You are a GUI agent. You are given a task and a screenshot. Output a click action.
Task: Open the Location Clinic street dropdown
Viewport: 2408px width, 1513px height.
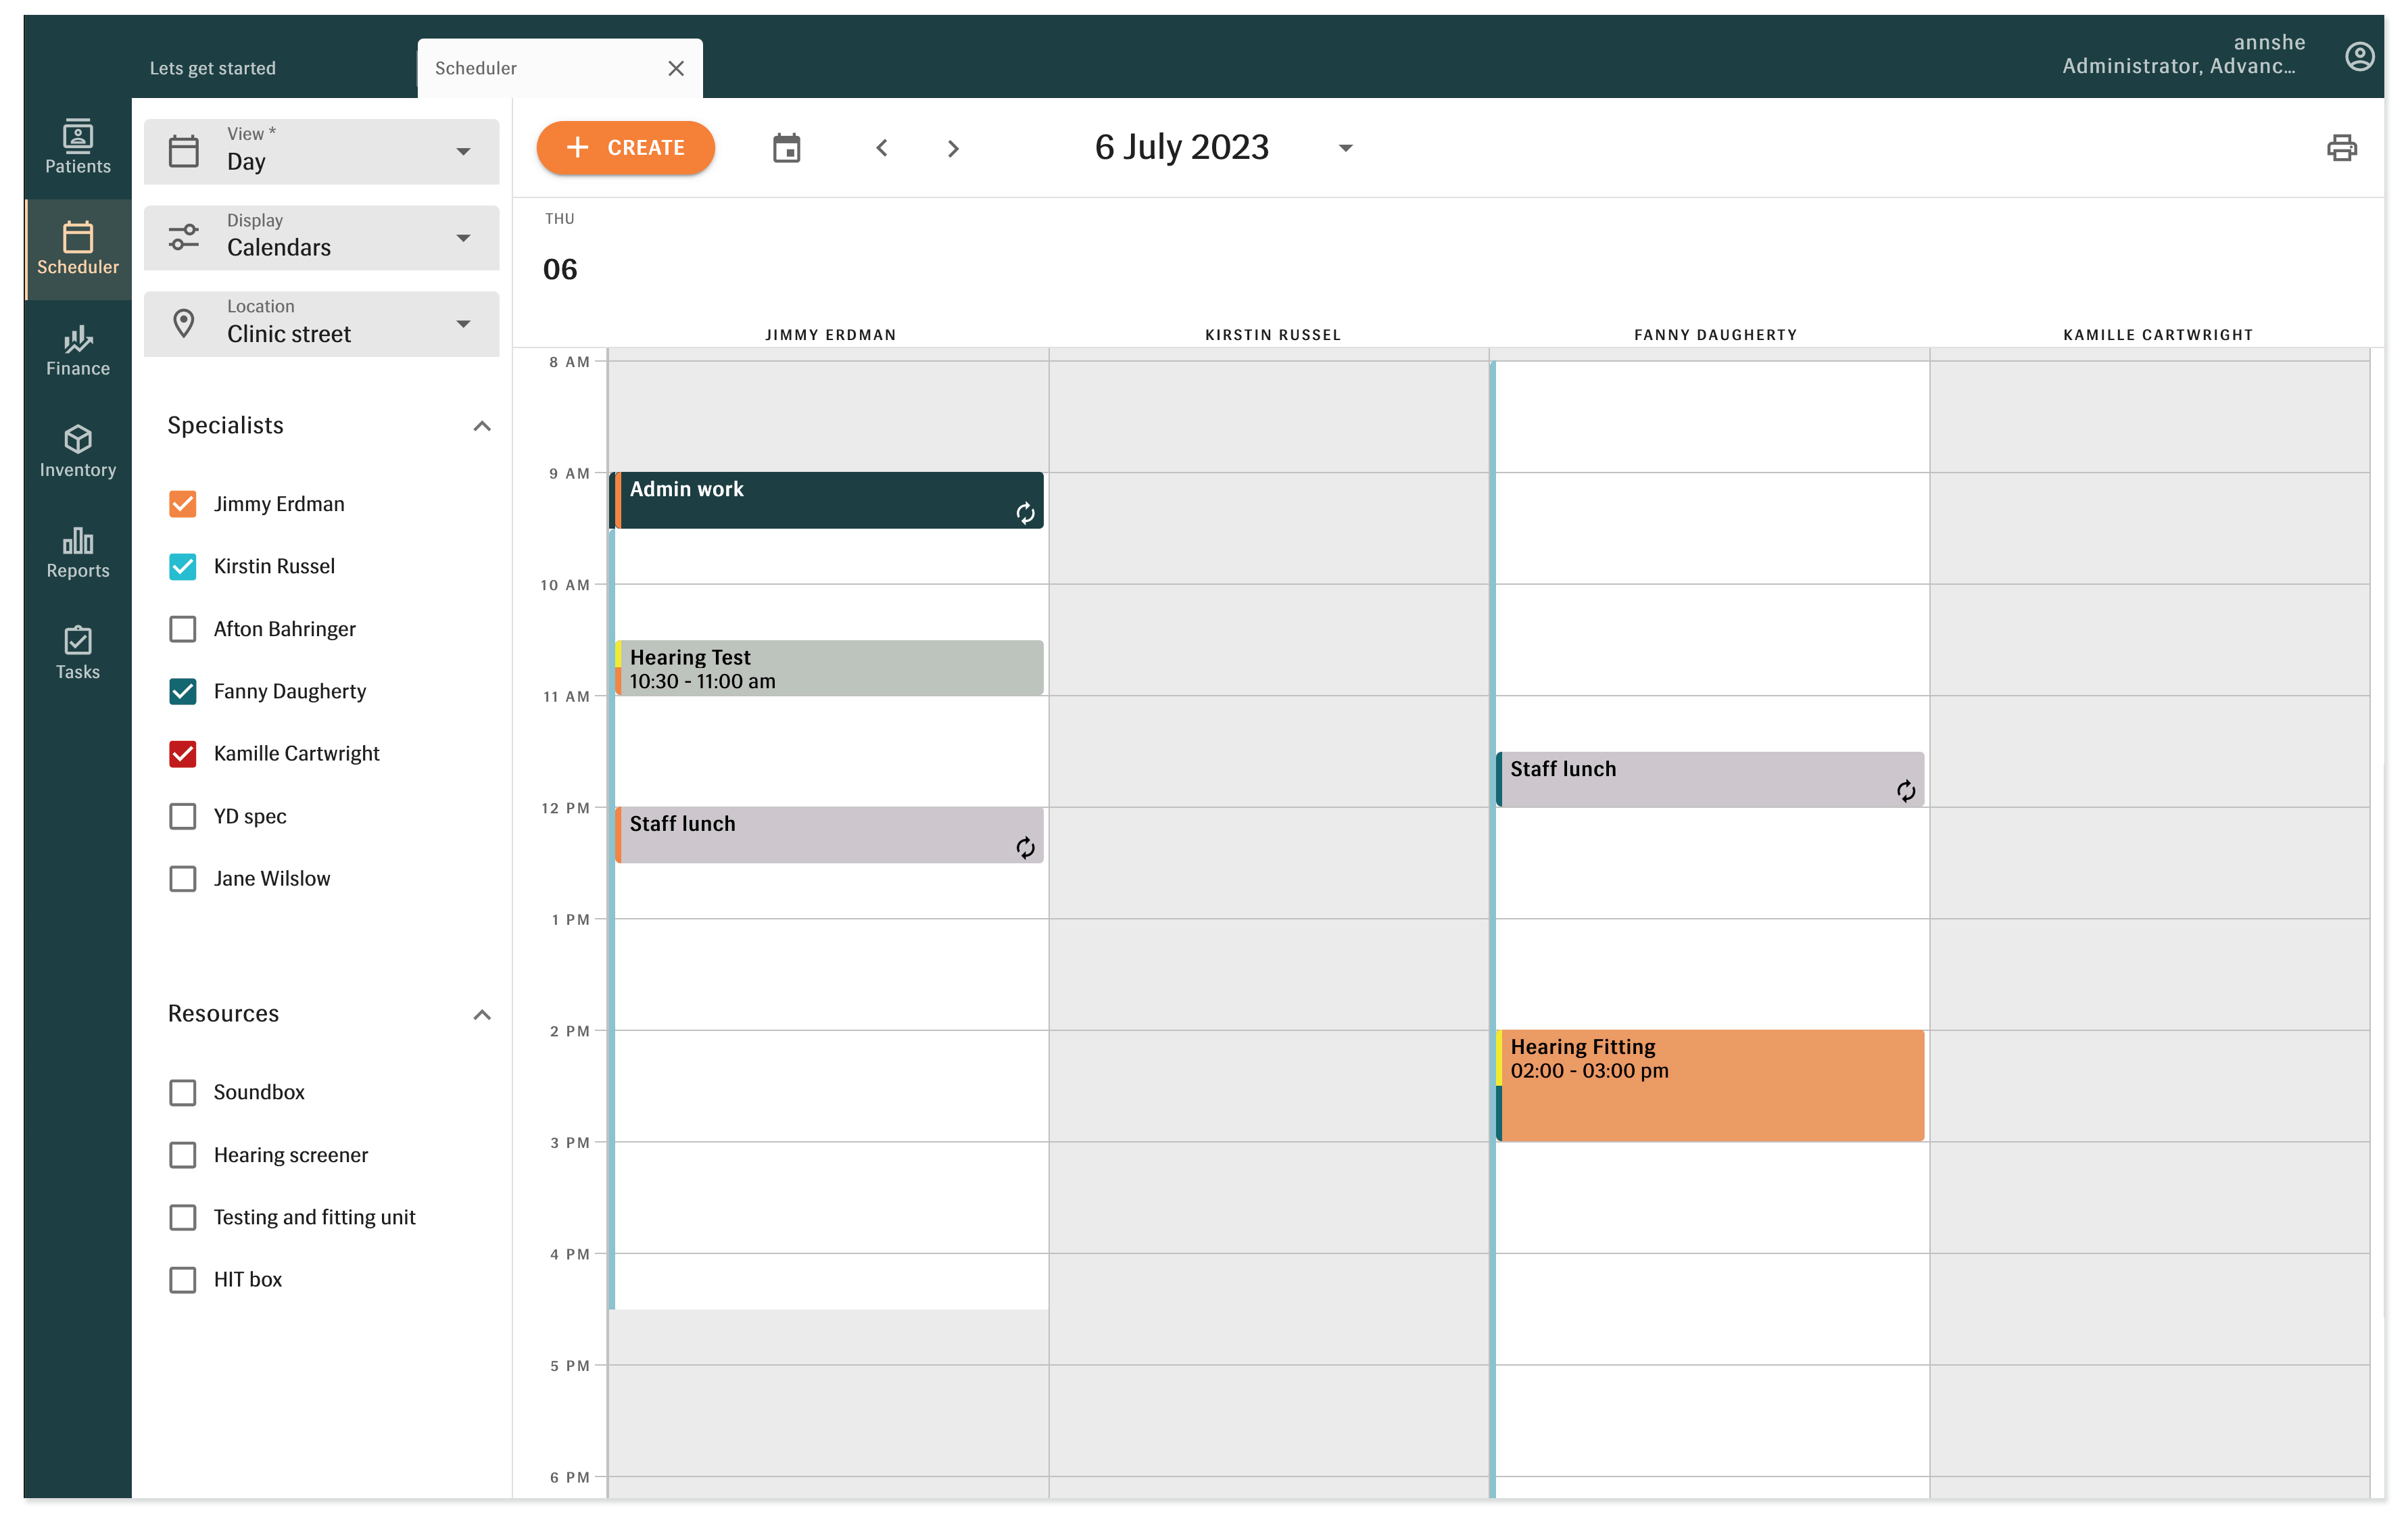pyautogui.click(x=321, y=323)
